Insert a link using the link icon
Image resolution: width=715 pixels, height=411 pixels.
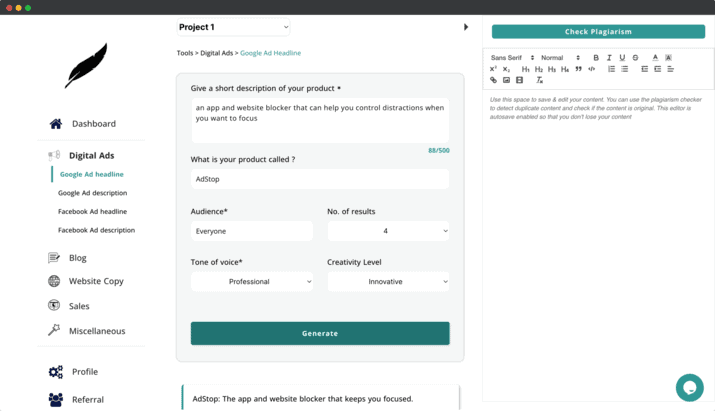[493, 80]
